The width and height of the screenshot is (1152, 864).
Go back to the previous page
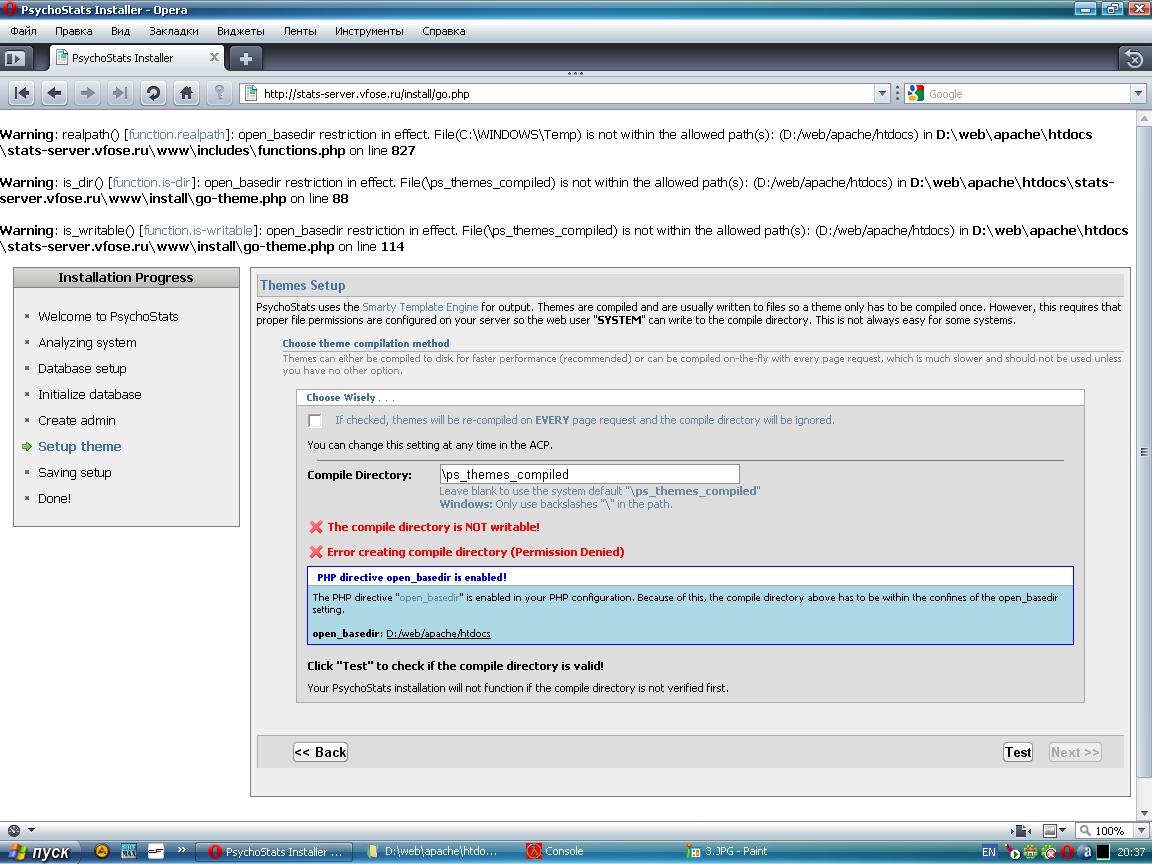coord(55,93)
